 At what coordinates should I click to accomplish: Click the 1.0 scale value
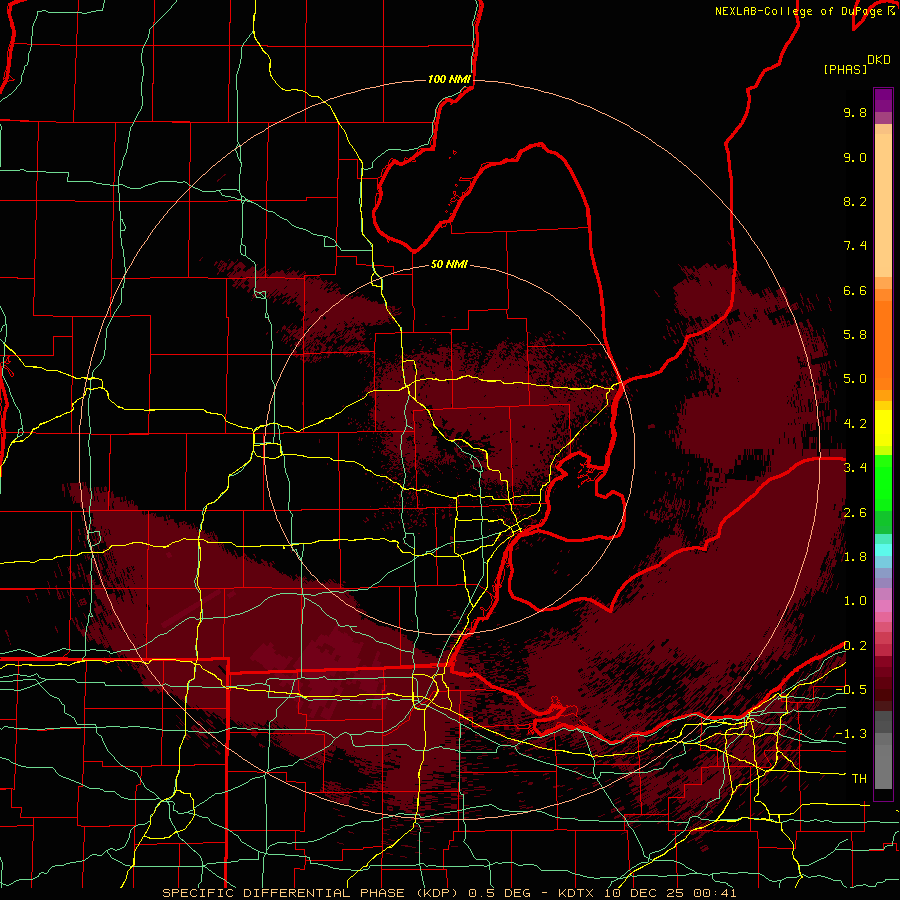tap(855, 601)
